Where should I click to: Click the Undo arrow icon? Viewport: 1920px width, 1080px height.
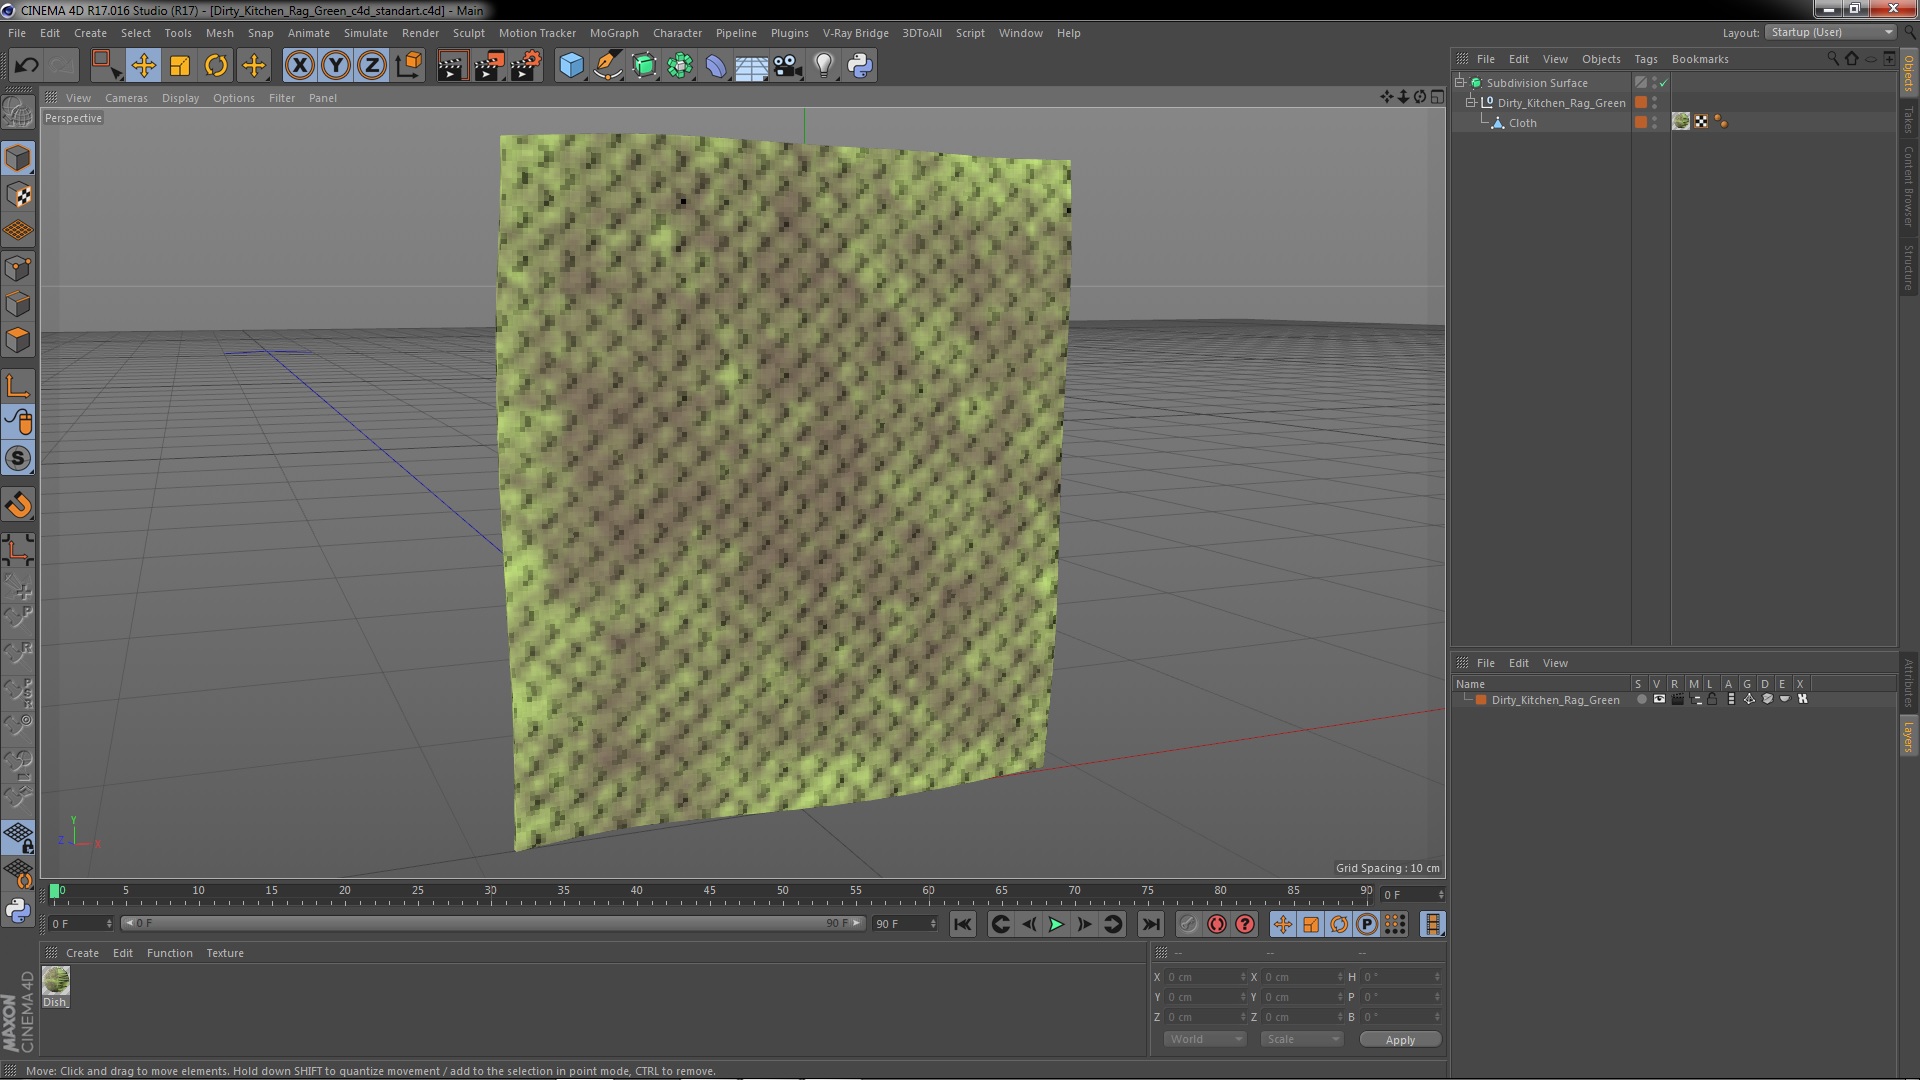click(x=26, y=66)
